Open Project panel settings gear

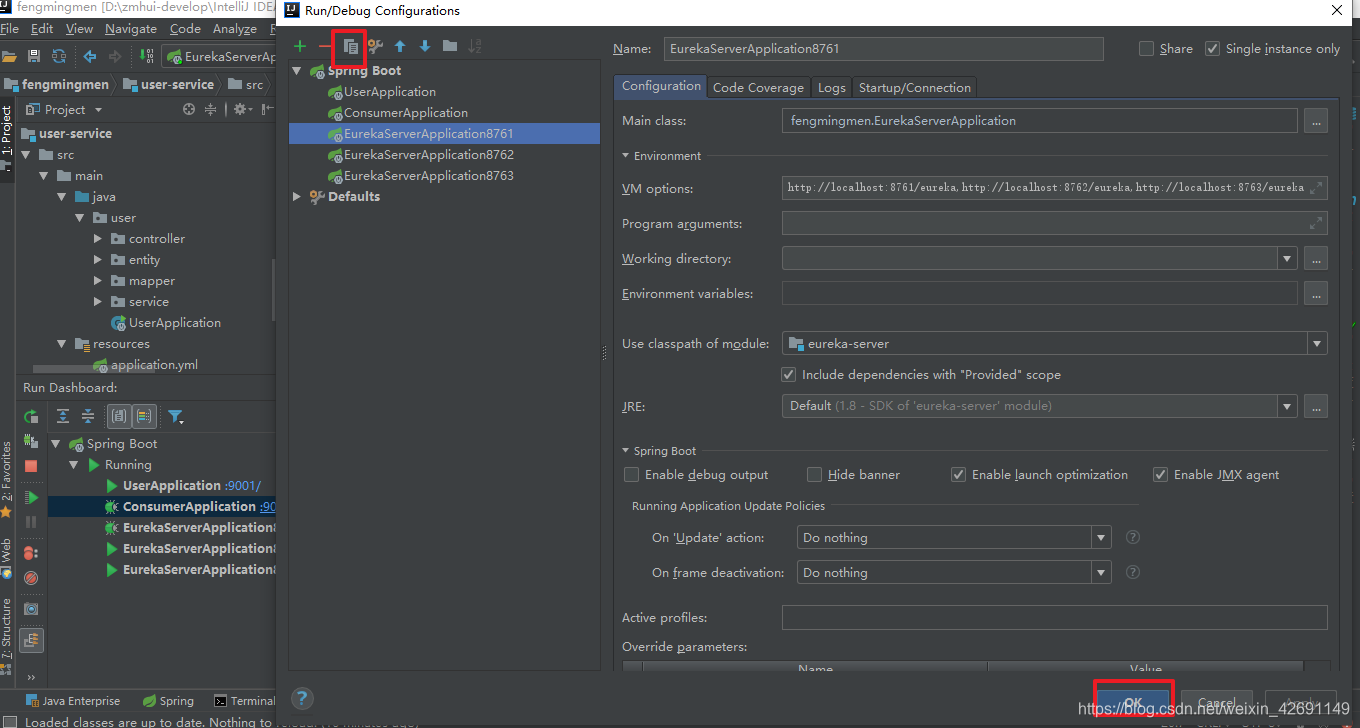pos(241,110)
